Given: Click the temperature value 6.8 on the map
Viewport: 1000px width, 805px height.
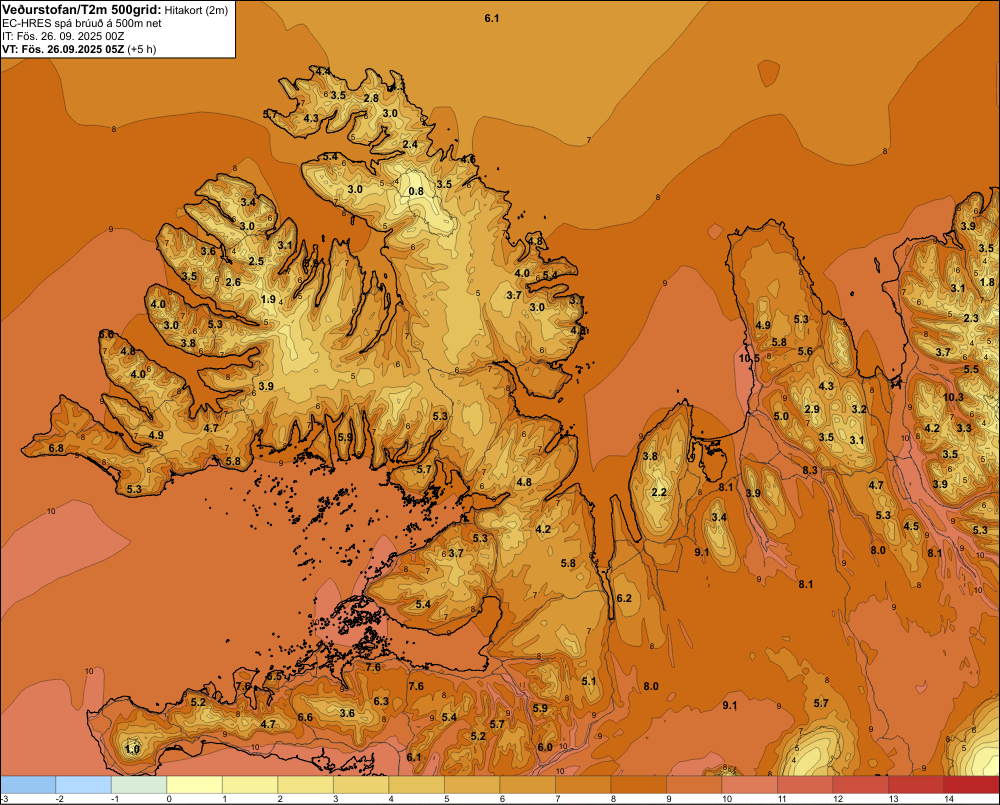Looking at the screenshot, I should [x=56, y=448].
